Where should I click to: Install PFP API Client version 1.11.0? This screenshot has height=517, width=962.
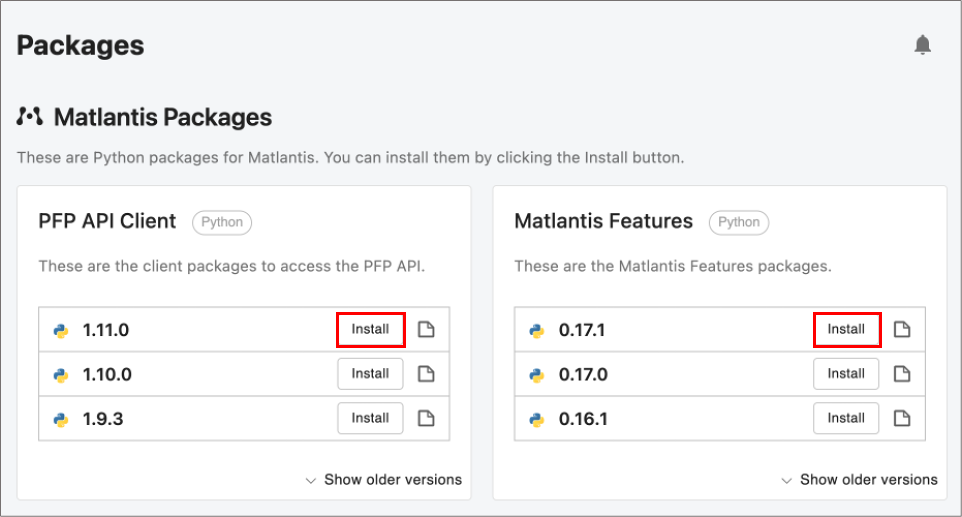[370, 330]
